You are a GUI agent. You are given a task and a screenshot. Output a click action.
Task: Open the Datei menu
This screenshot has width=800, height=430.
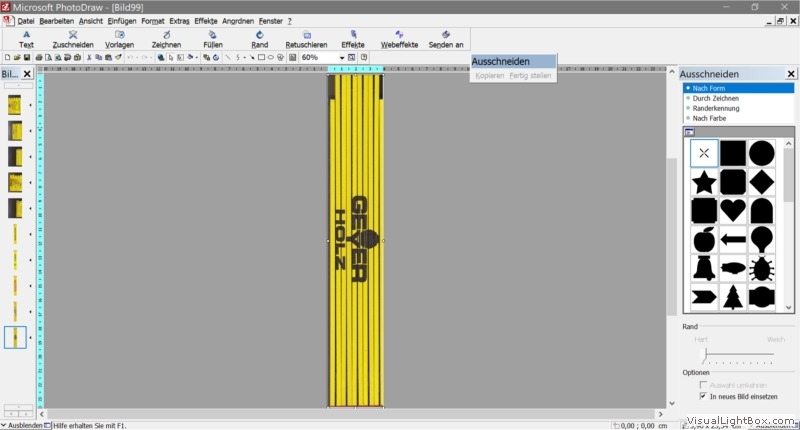coord(26,21)
